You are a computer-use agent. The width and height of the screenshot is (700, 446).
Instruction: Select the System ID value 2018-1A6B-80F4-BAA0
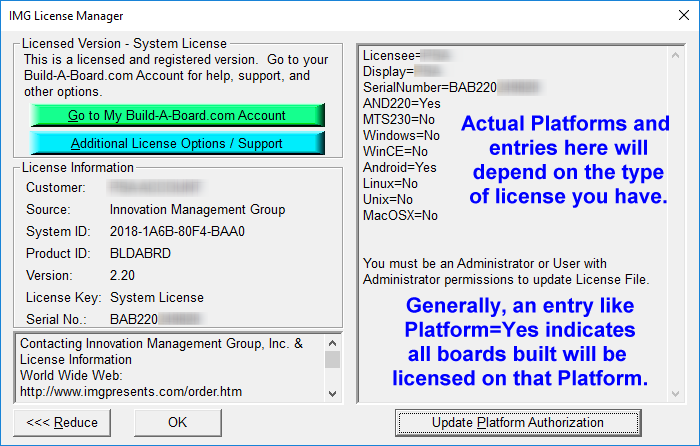click(x=177, y=231)
